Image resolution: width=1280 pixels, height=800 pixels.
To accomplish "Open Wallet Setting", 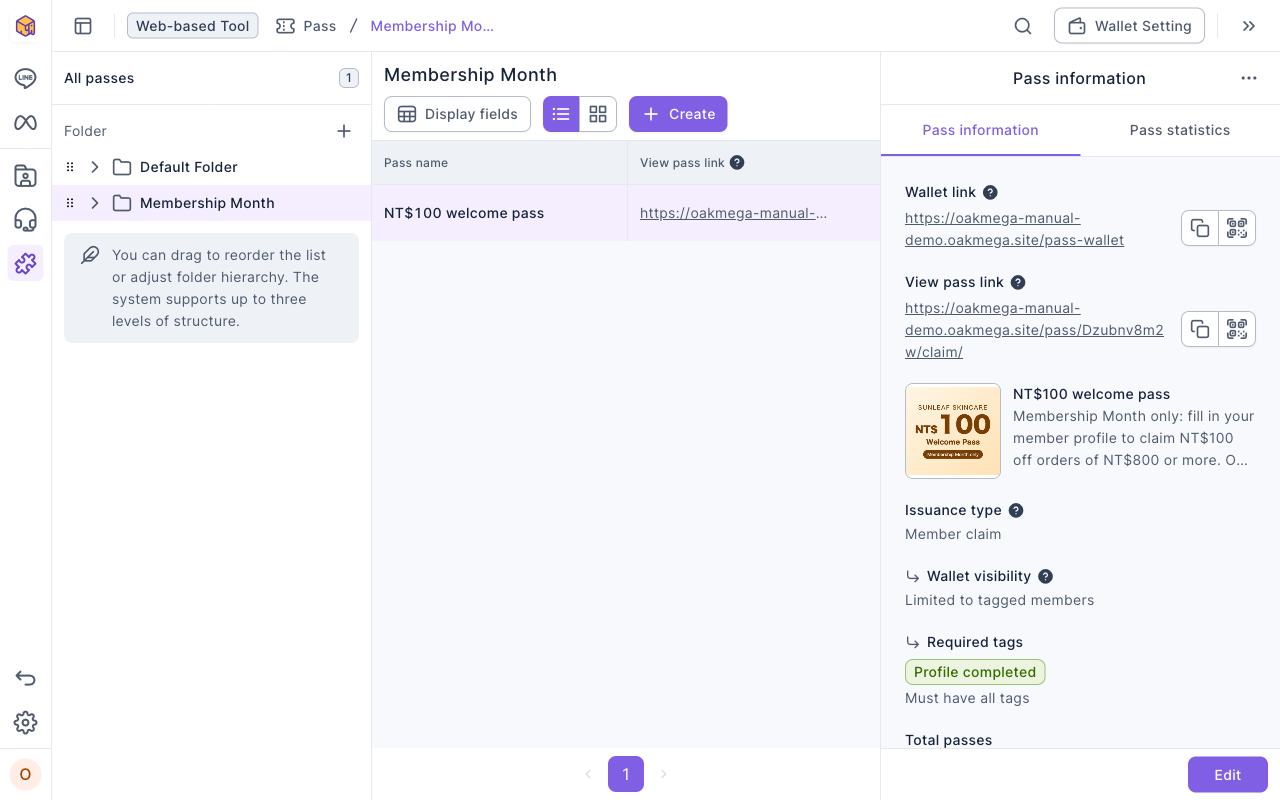I will tap(1129, 26).
